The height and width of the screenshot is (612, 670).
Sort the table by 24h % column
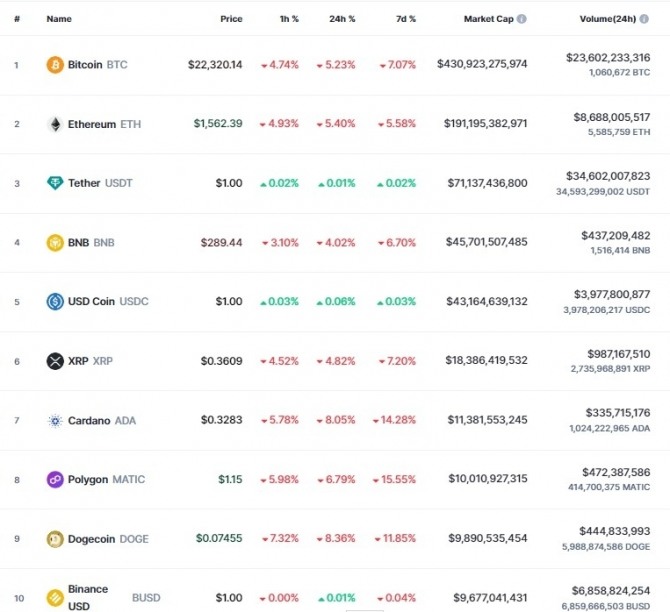click(342, 19)
